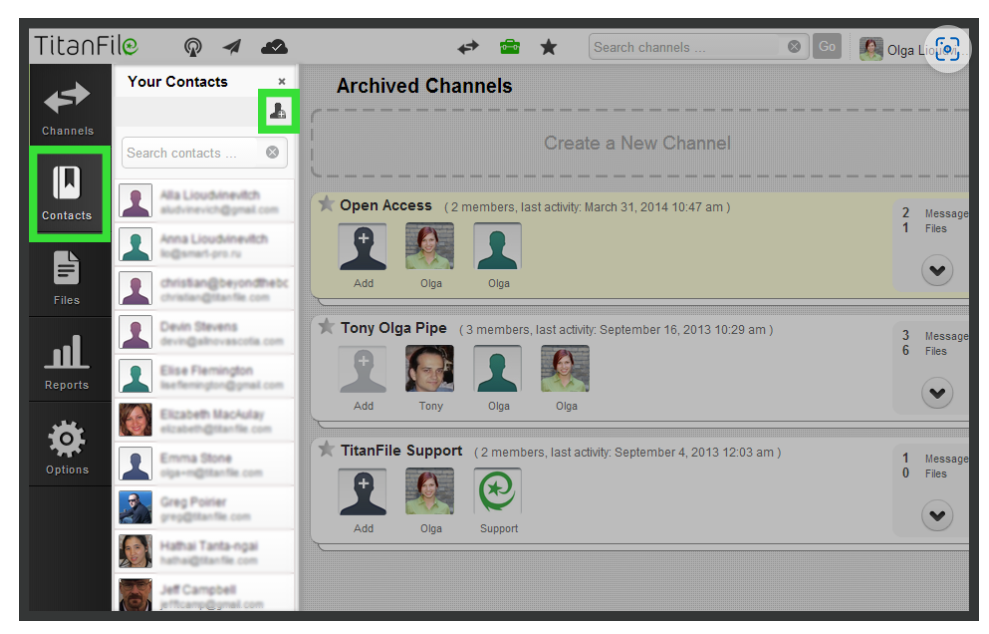Toggle star on TitanFile Support channel
The height and width of the screenshot is (634, 989).
click(326, 449)
